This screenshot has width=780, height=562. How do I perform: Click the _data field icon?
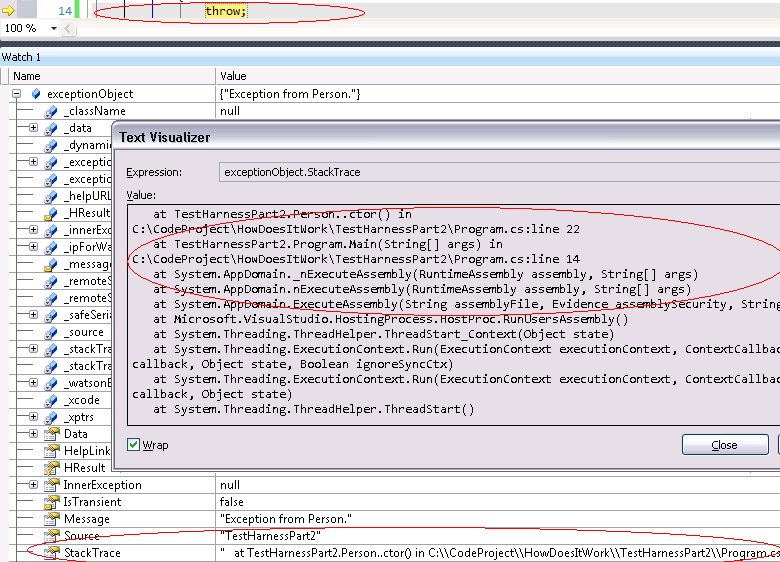click(x=51, y=128)
